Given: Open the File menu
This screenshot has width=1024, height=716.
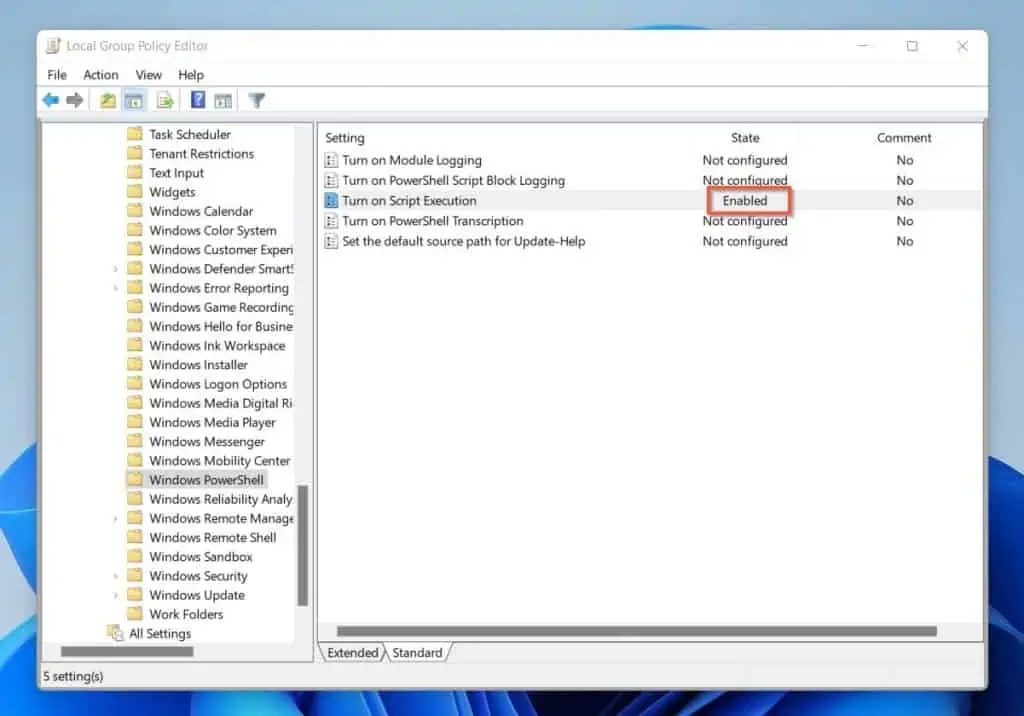Looking at the screenshot, I should point(57,74).
